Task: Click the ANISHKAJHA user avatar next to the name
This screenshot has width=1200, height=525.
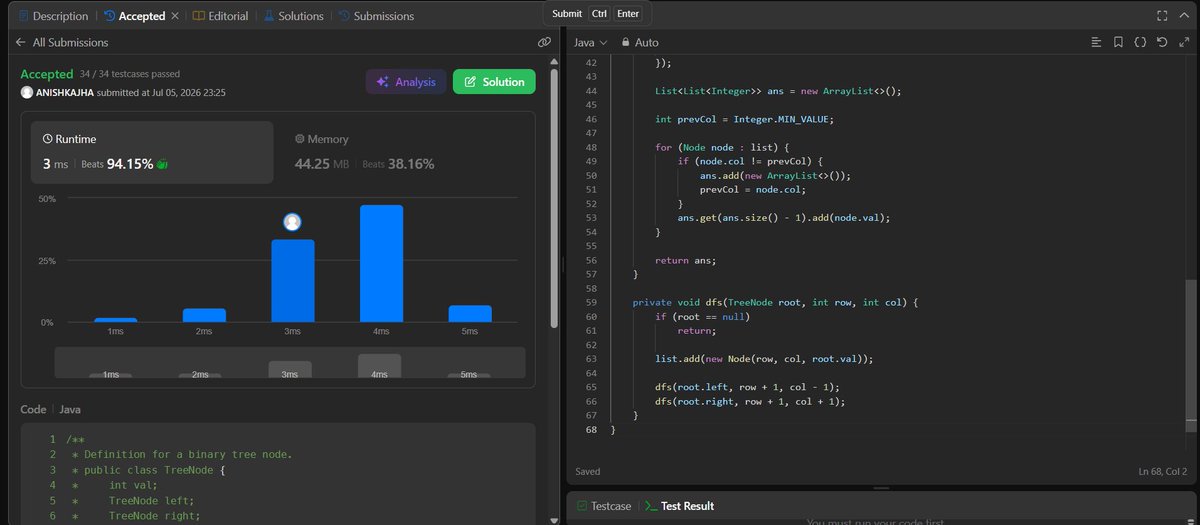Action: coord(27,92)
